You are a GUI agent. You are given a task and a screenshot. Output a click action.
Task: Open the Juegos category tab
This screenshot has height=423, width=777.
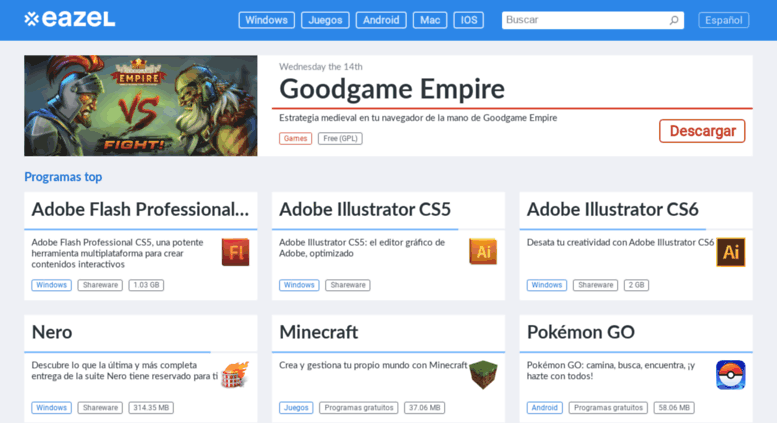[x=325, y=20]
